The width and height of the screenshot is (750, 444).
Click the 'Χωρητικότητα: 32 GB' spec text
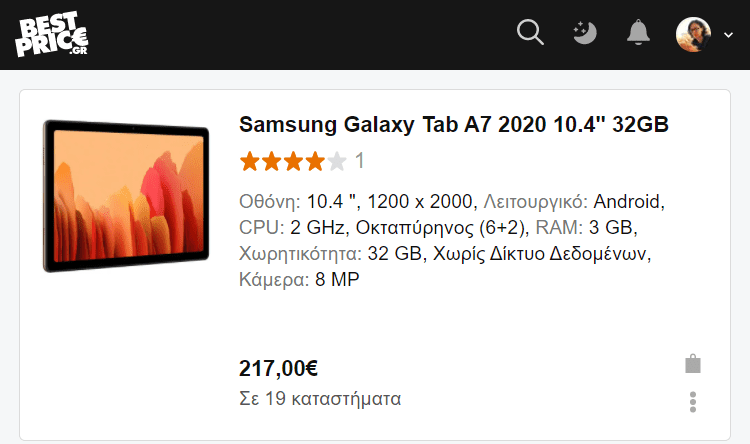pos(330,254)
